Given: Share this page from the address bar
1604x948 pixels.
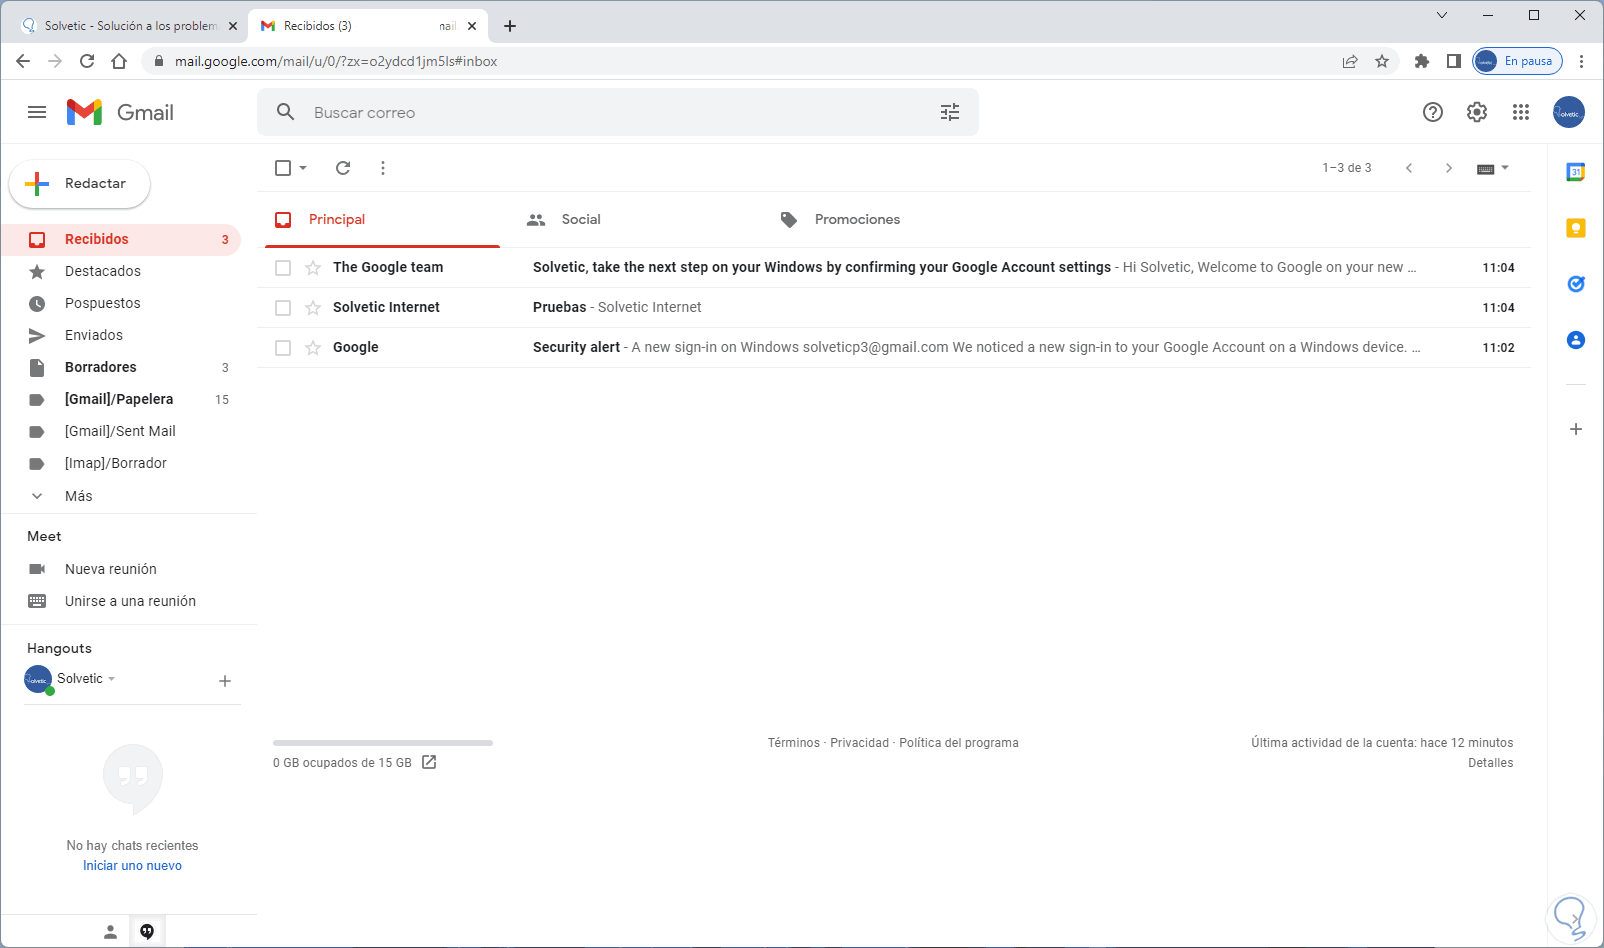Looking at the screenshot, I should (x=1350, y=61).
